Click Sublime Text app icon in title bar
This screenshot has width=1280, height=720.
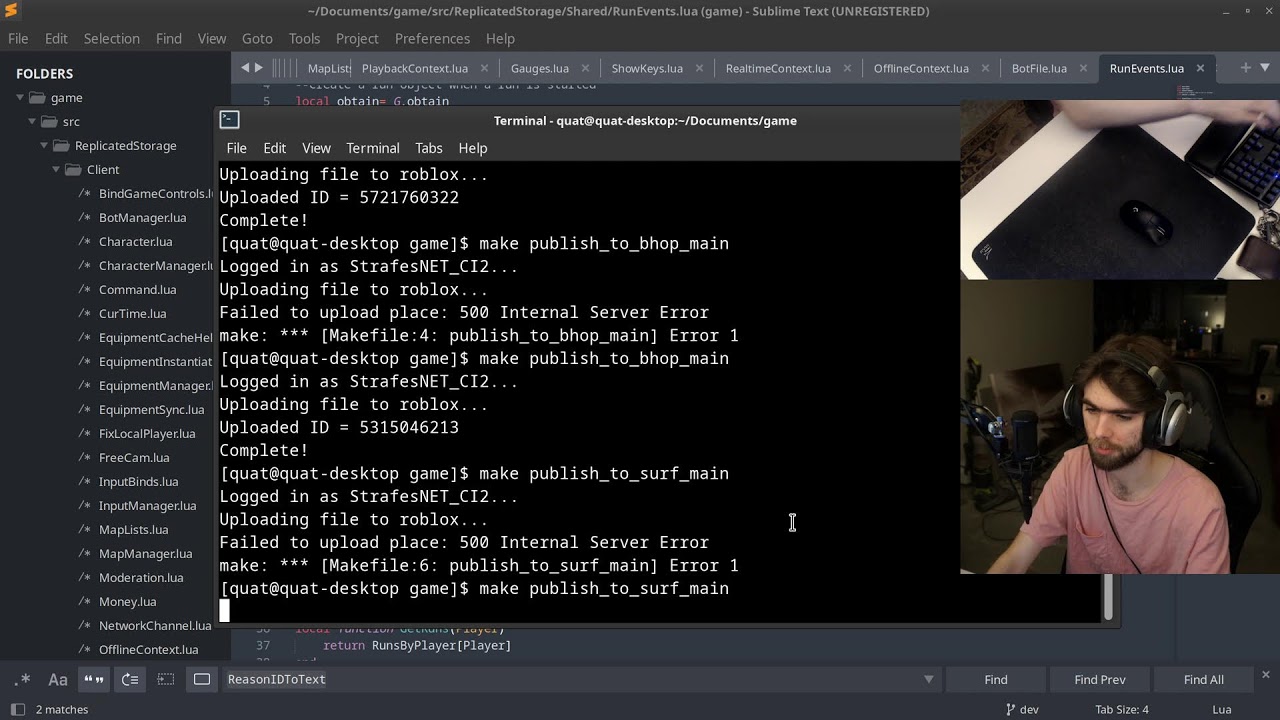point(11,11)
